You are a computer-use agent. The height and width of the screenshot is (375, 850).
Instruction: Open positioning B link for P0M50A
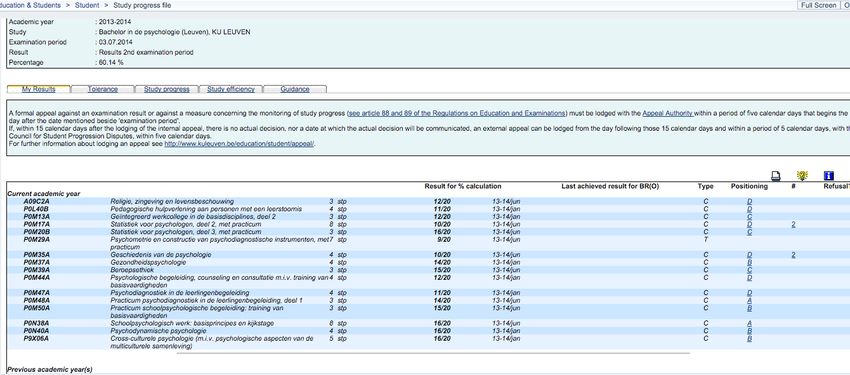click(749, 308)
